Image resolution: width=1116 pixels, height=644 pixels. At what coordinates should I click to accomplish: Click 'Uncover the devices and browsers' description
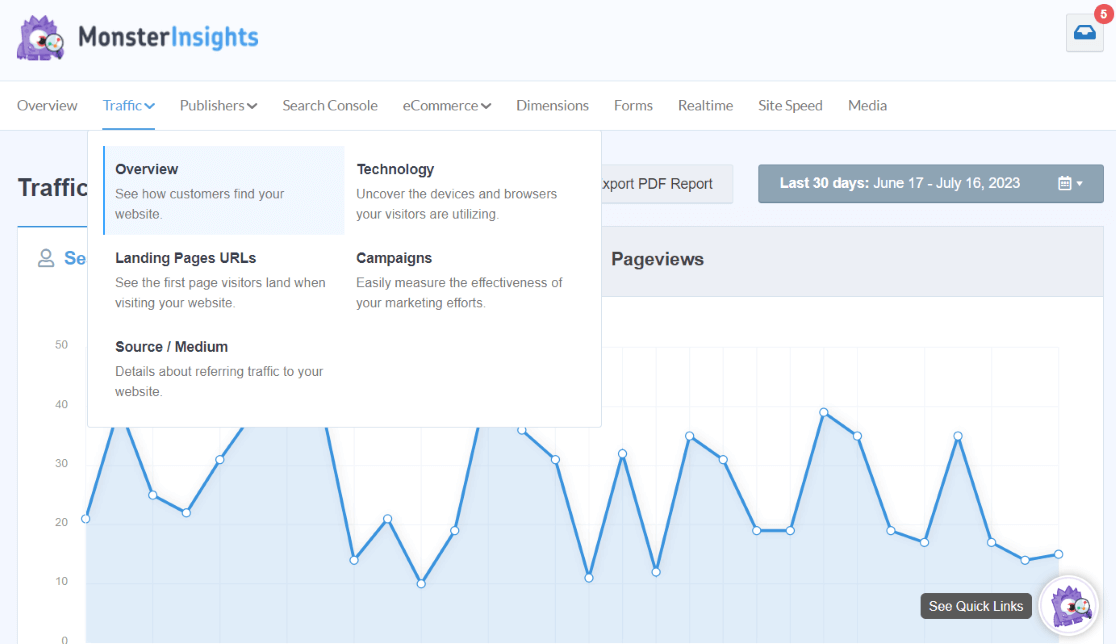(456, 204)
